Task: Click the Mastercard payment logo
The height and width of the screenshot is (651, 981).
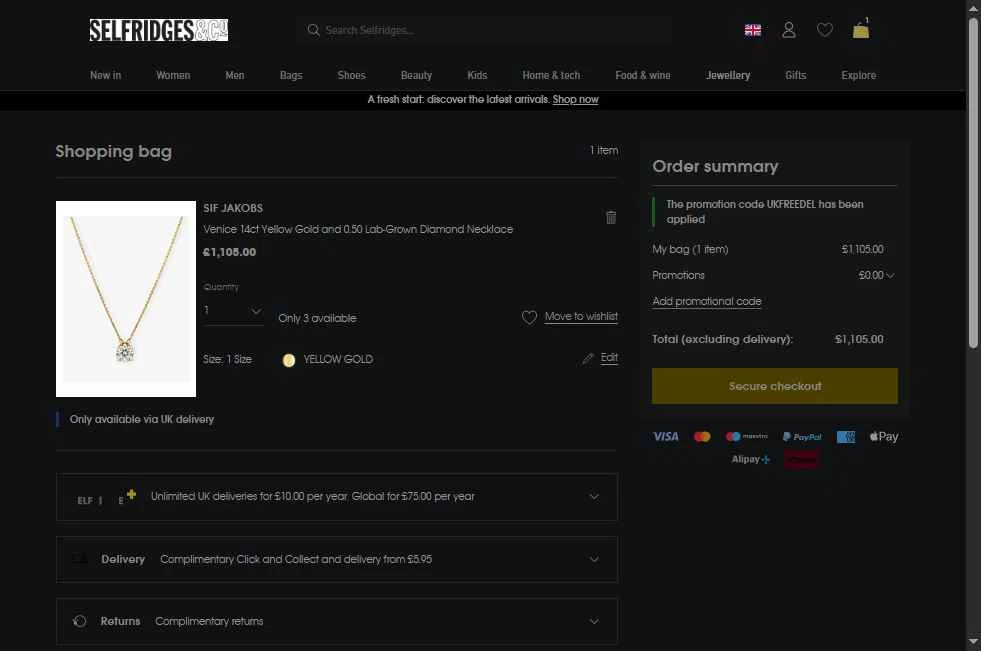Action: click(702, 437)
